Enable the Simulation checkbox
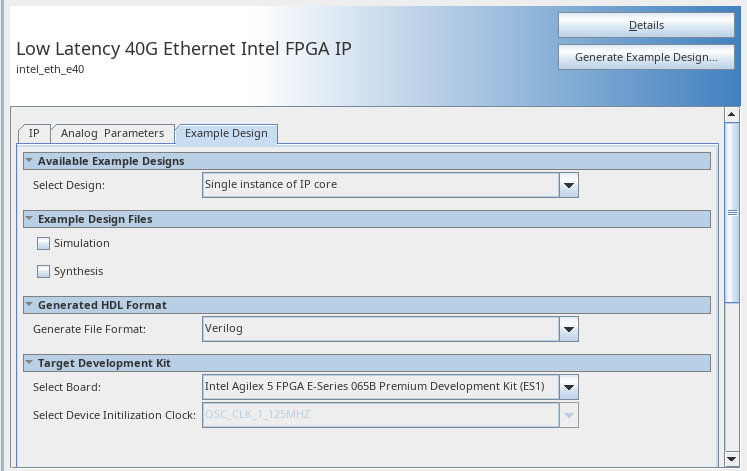747x471 pixels. 43,243
